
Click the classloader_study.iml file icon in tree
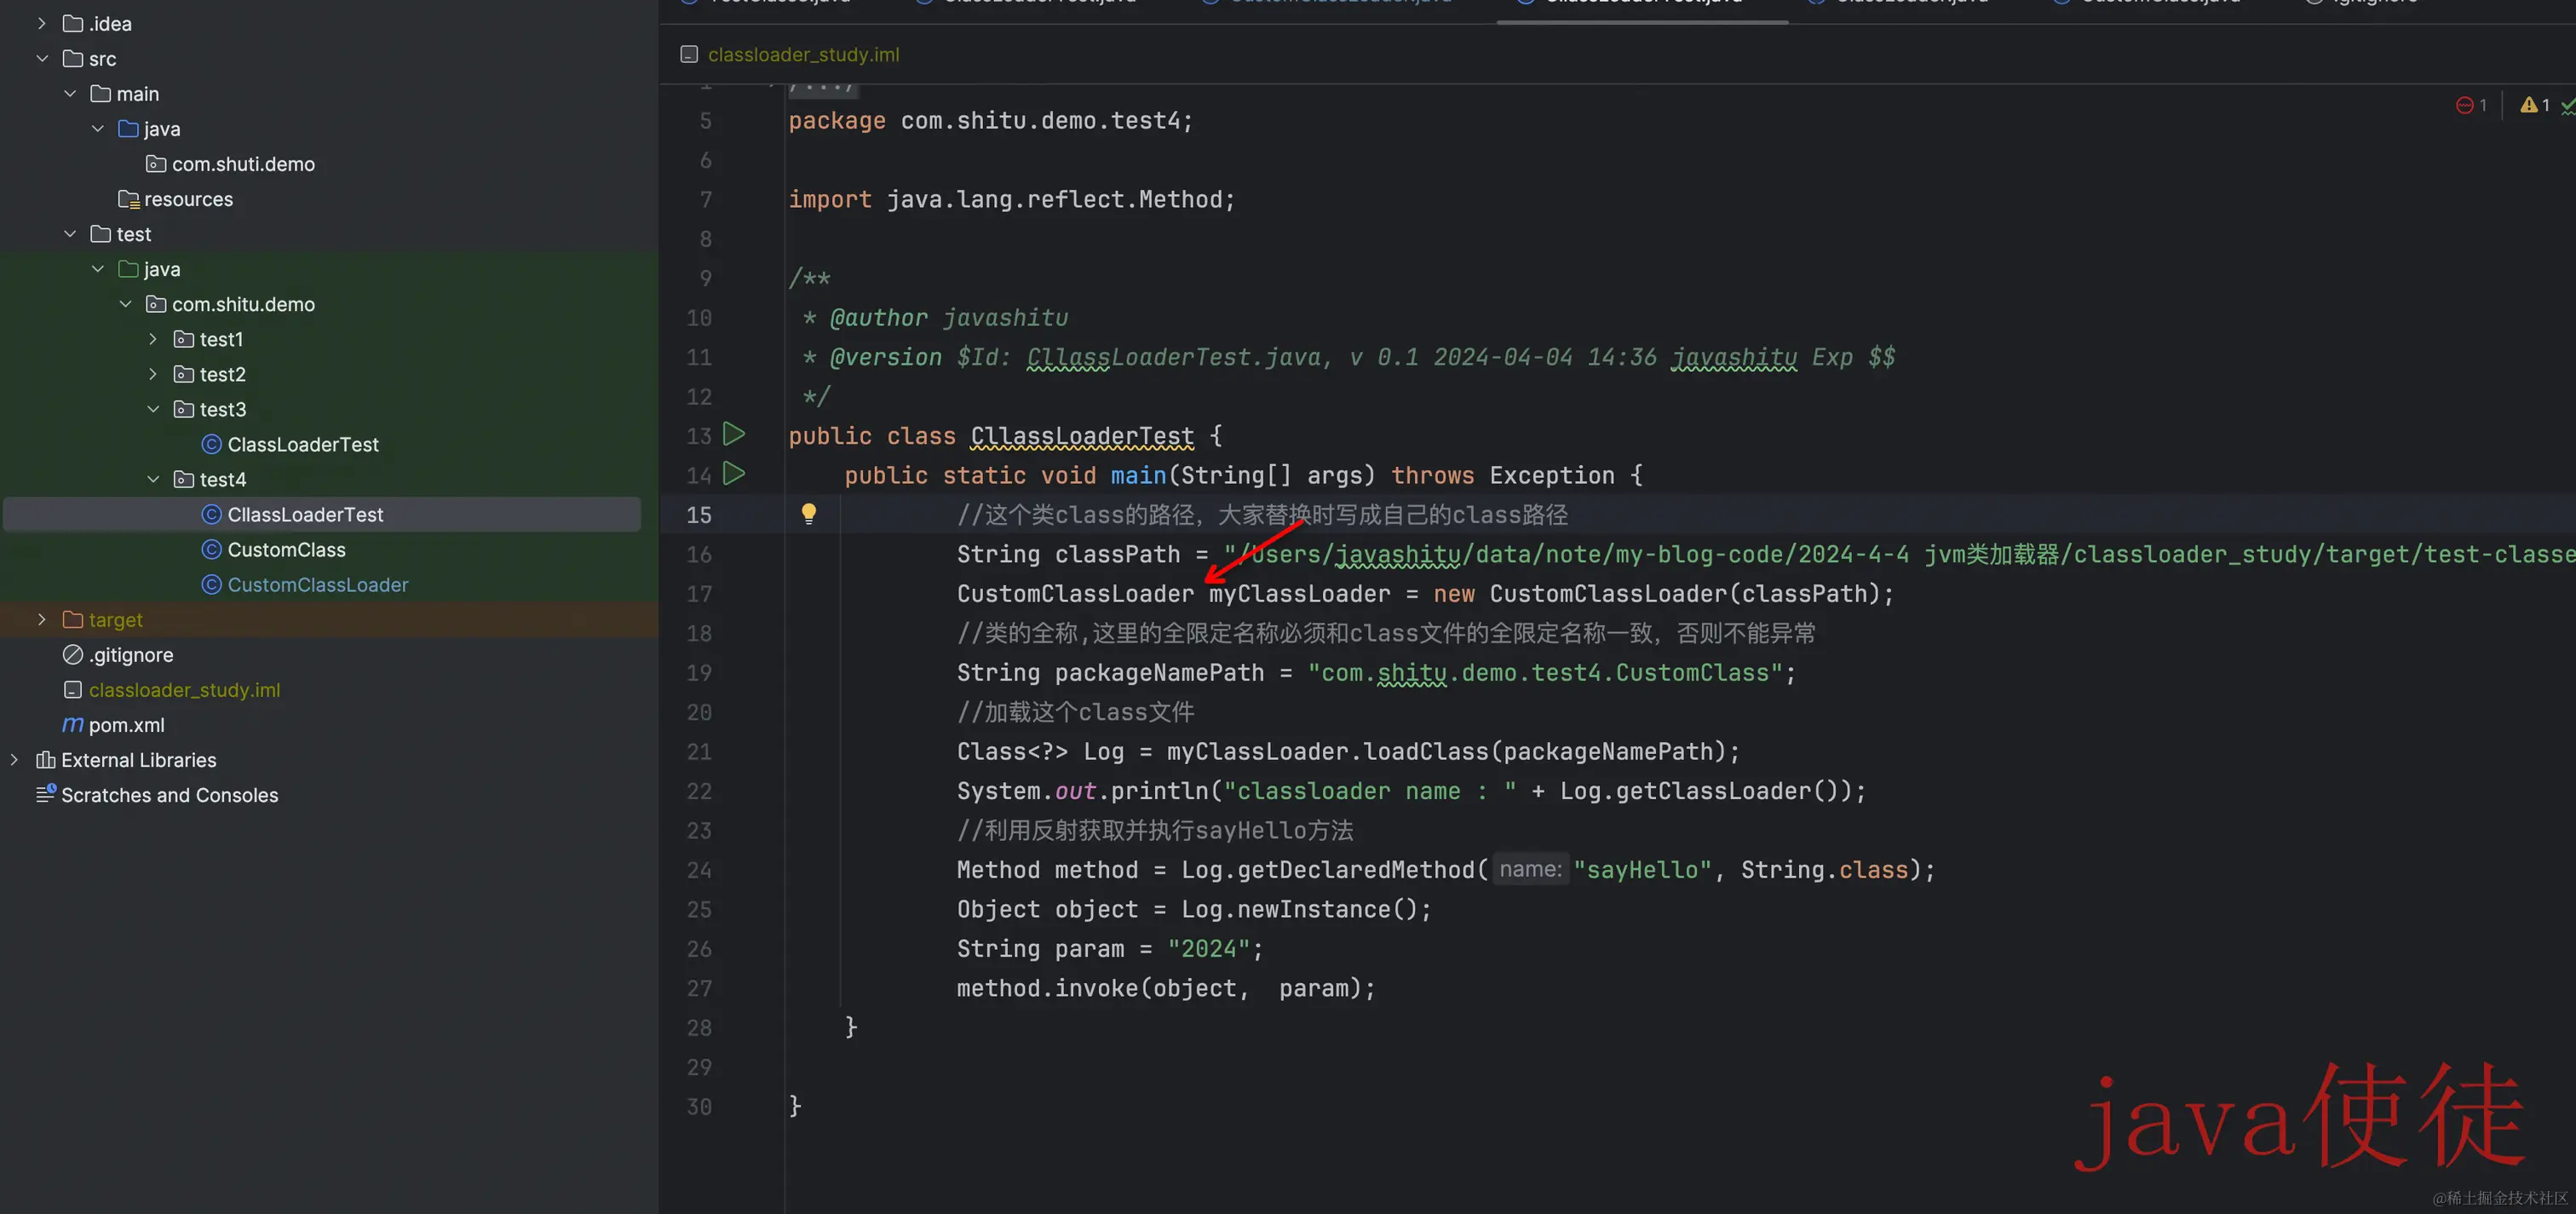(73, 689)
